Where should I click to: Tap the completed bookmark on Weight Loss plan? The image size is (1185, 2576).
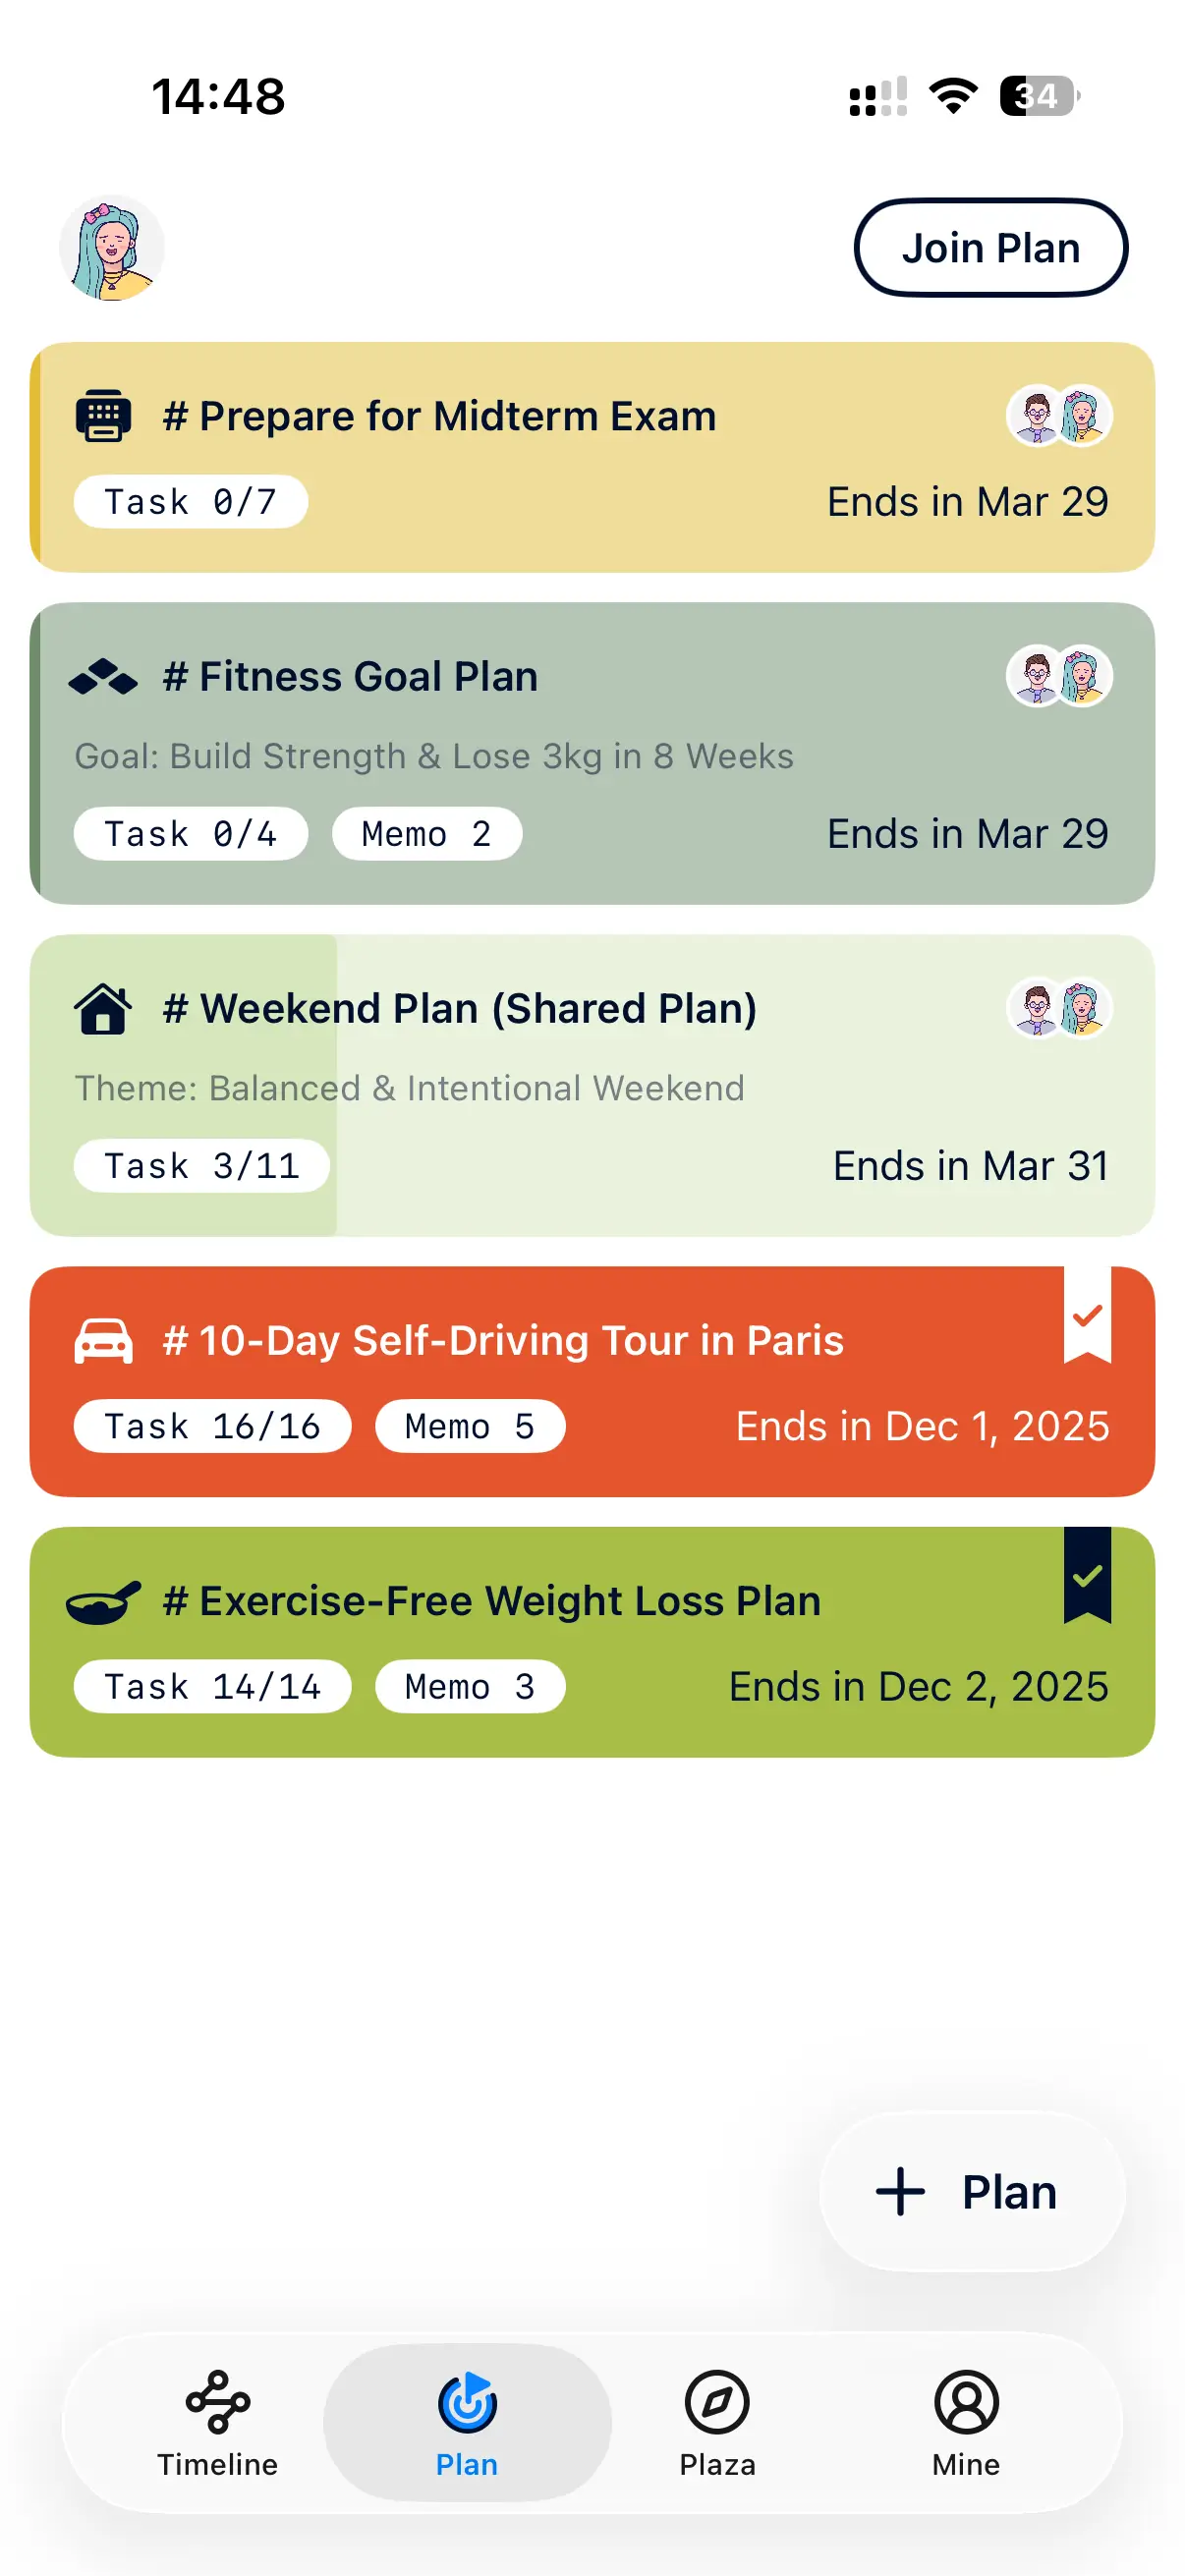pos(1087,1576)
